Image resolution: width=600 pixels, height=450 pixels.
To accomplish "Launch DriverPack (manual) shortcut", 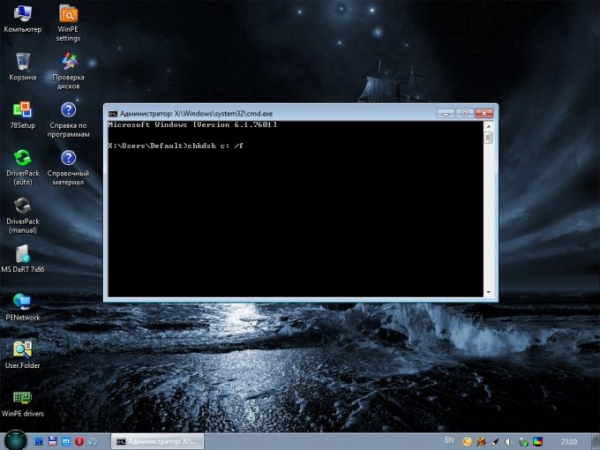I will [x=22, y=206].
